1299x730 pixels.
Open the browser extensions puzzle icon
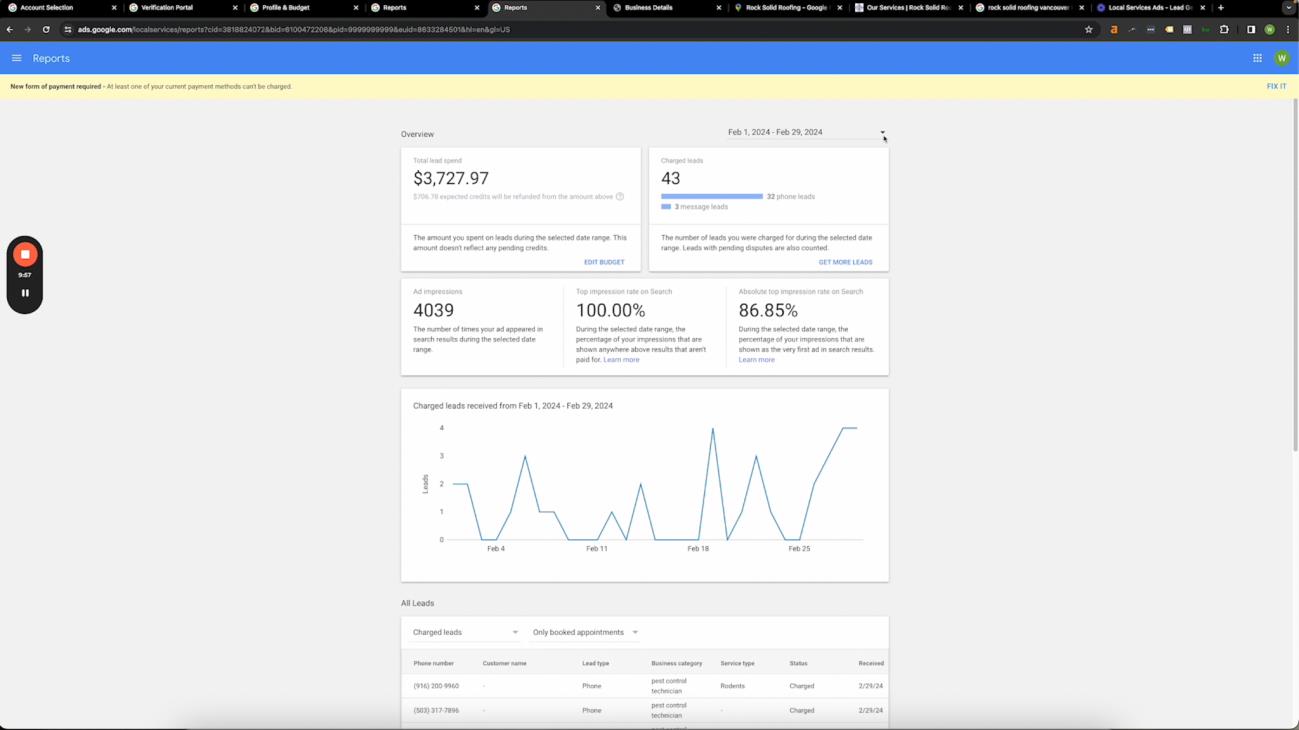[1224, 30]
